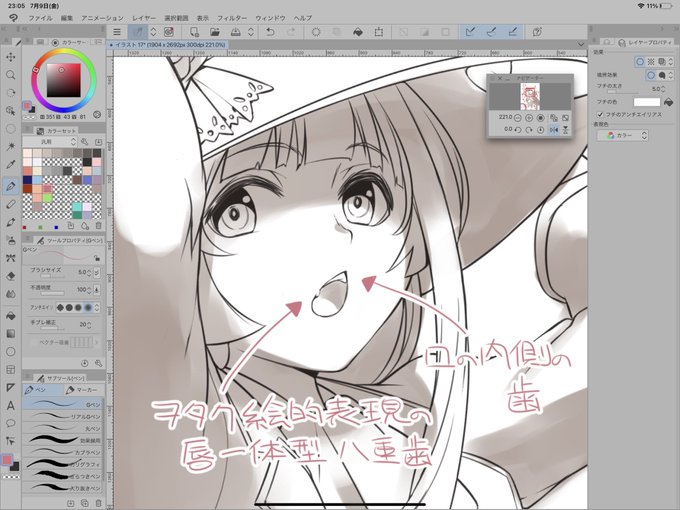Click the brush size stepper arrows
The height and width of the screenshot is (510, 680).
89,273
